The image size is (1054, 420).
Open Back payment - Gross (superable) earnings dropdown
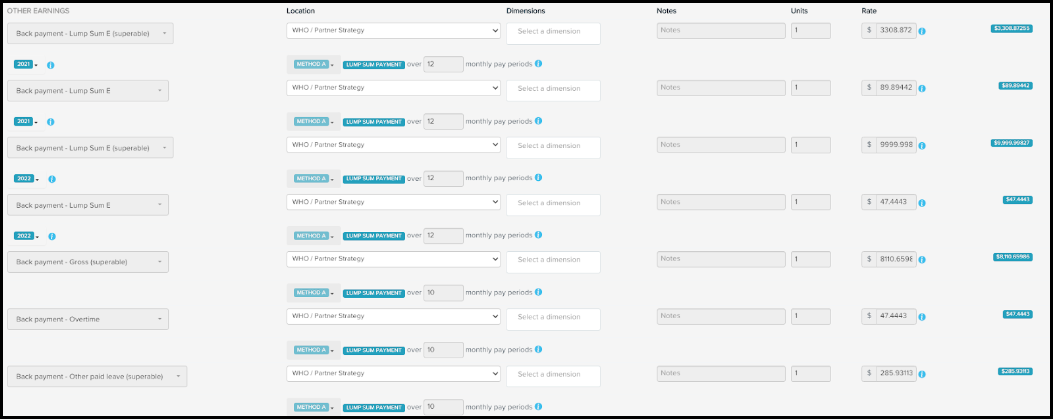[x=88, y=262]
